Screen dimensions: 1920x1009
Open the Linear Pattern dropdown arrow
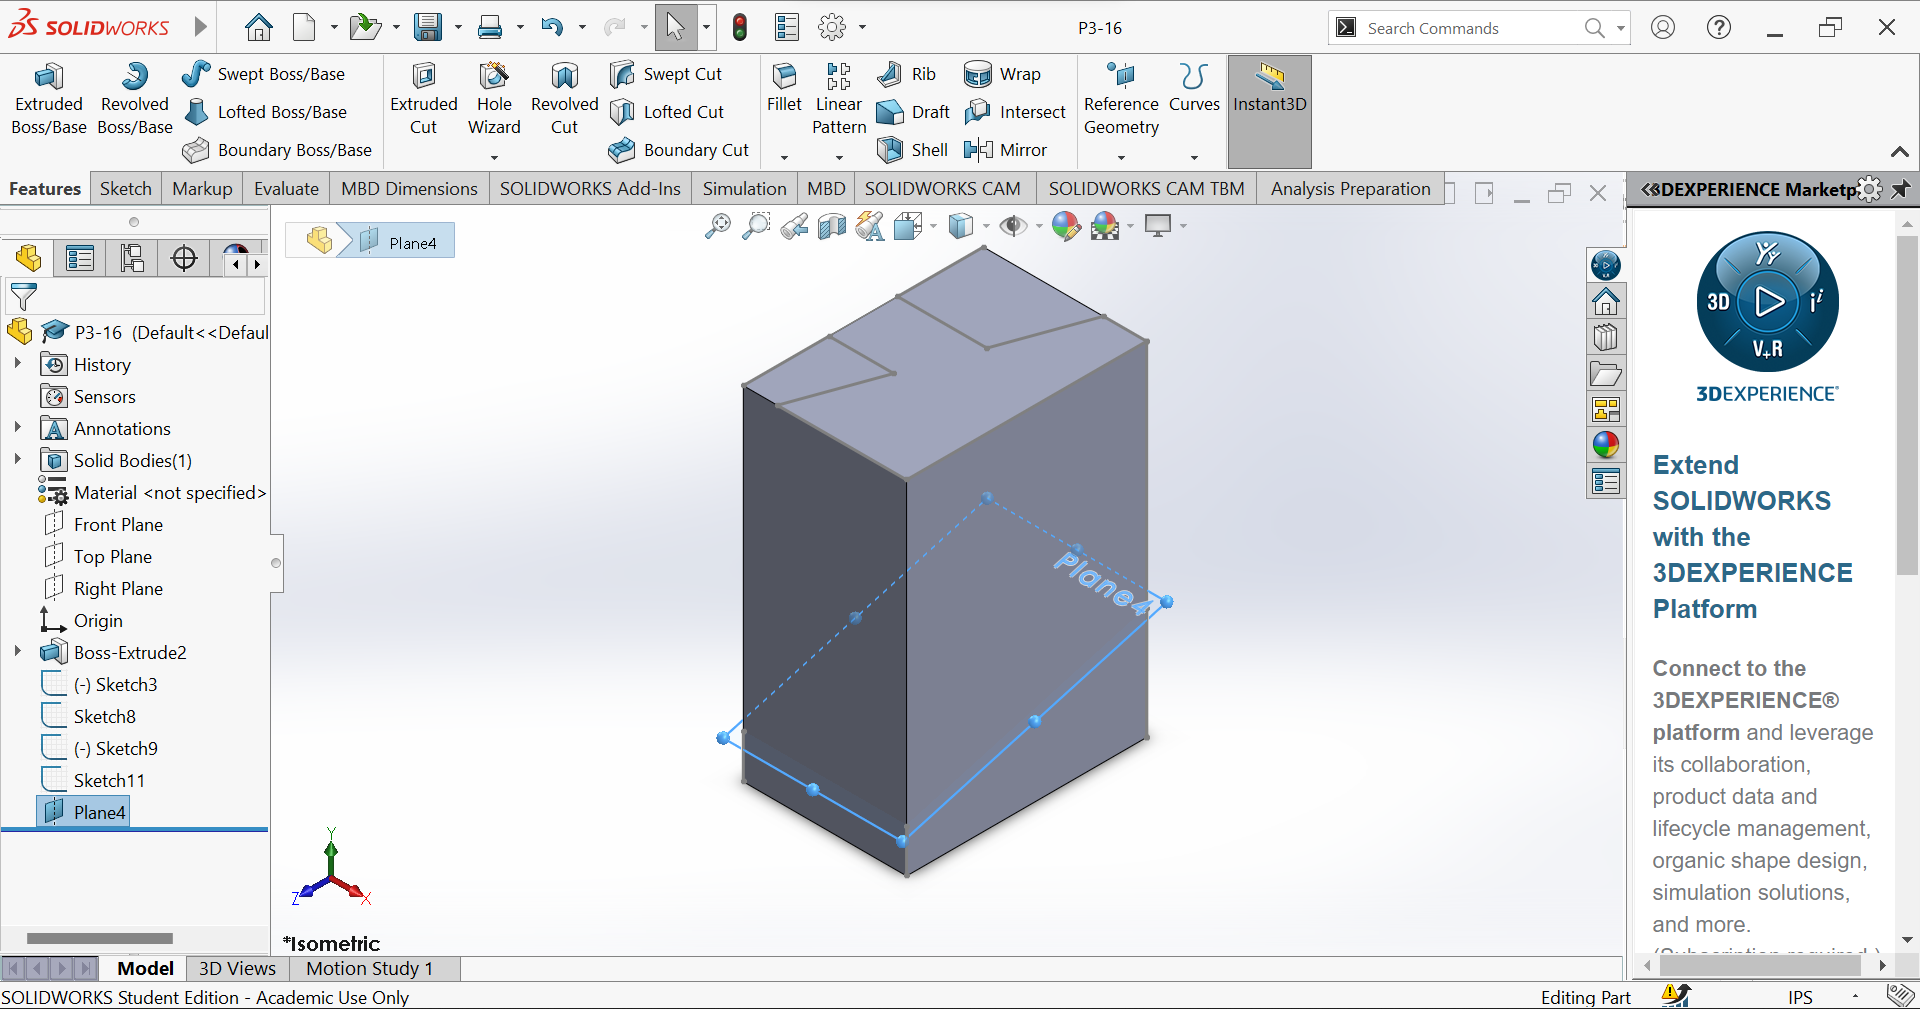838,155
